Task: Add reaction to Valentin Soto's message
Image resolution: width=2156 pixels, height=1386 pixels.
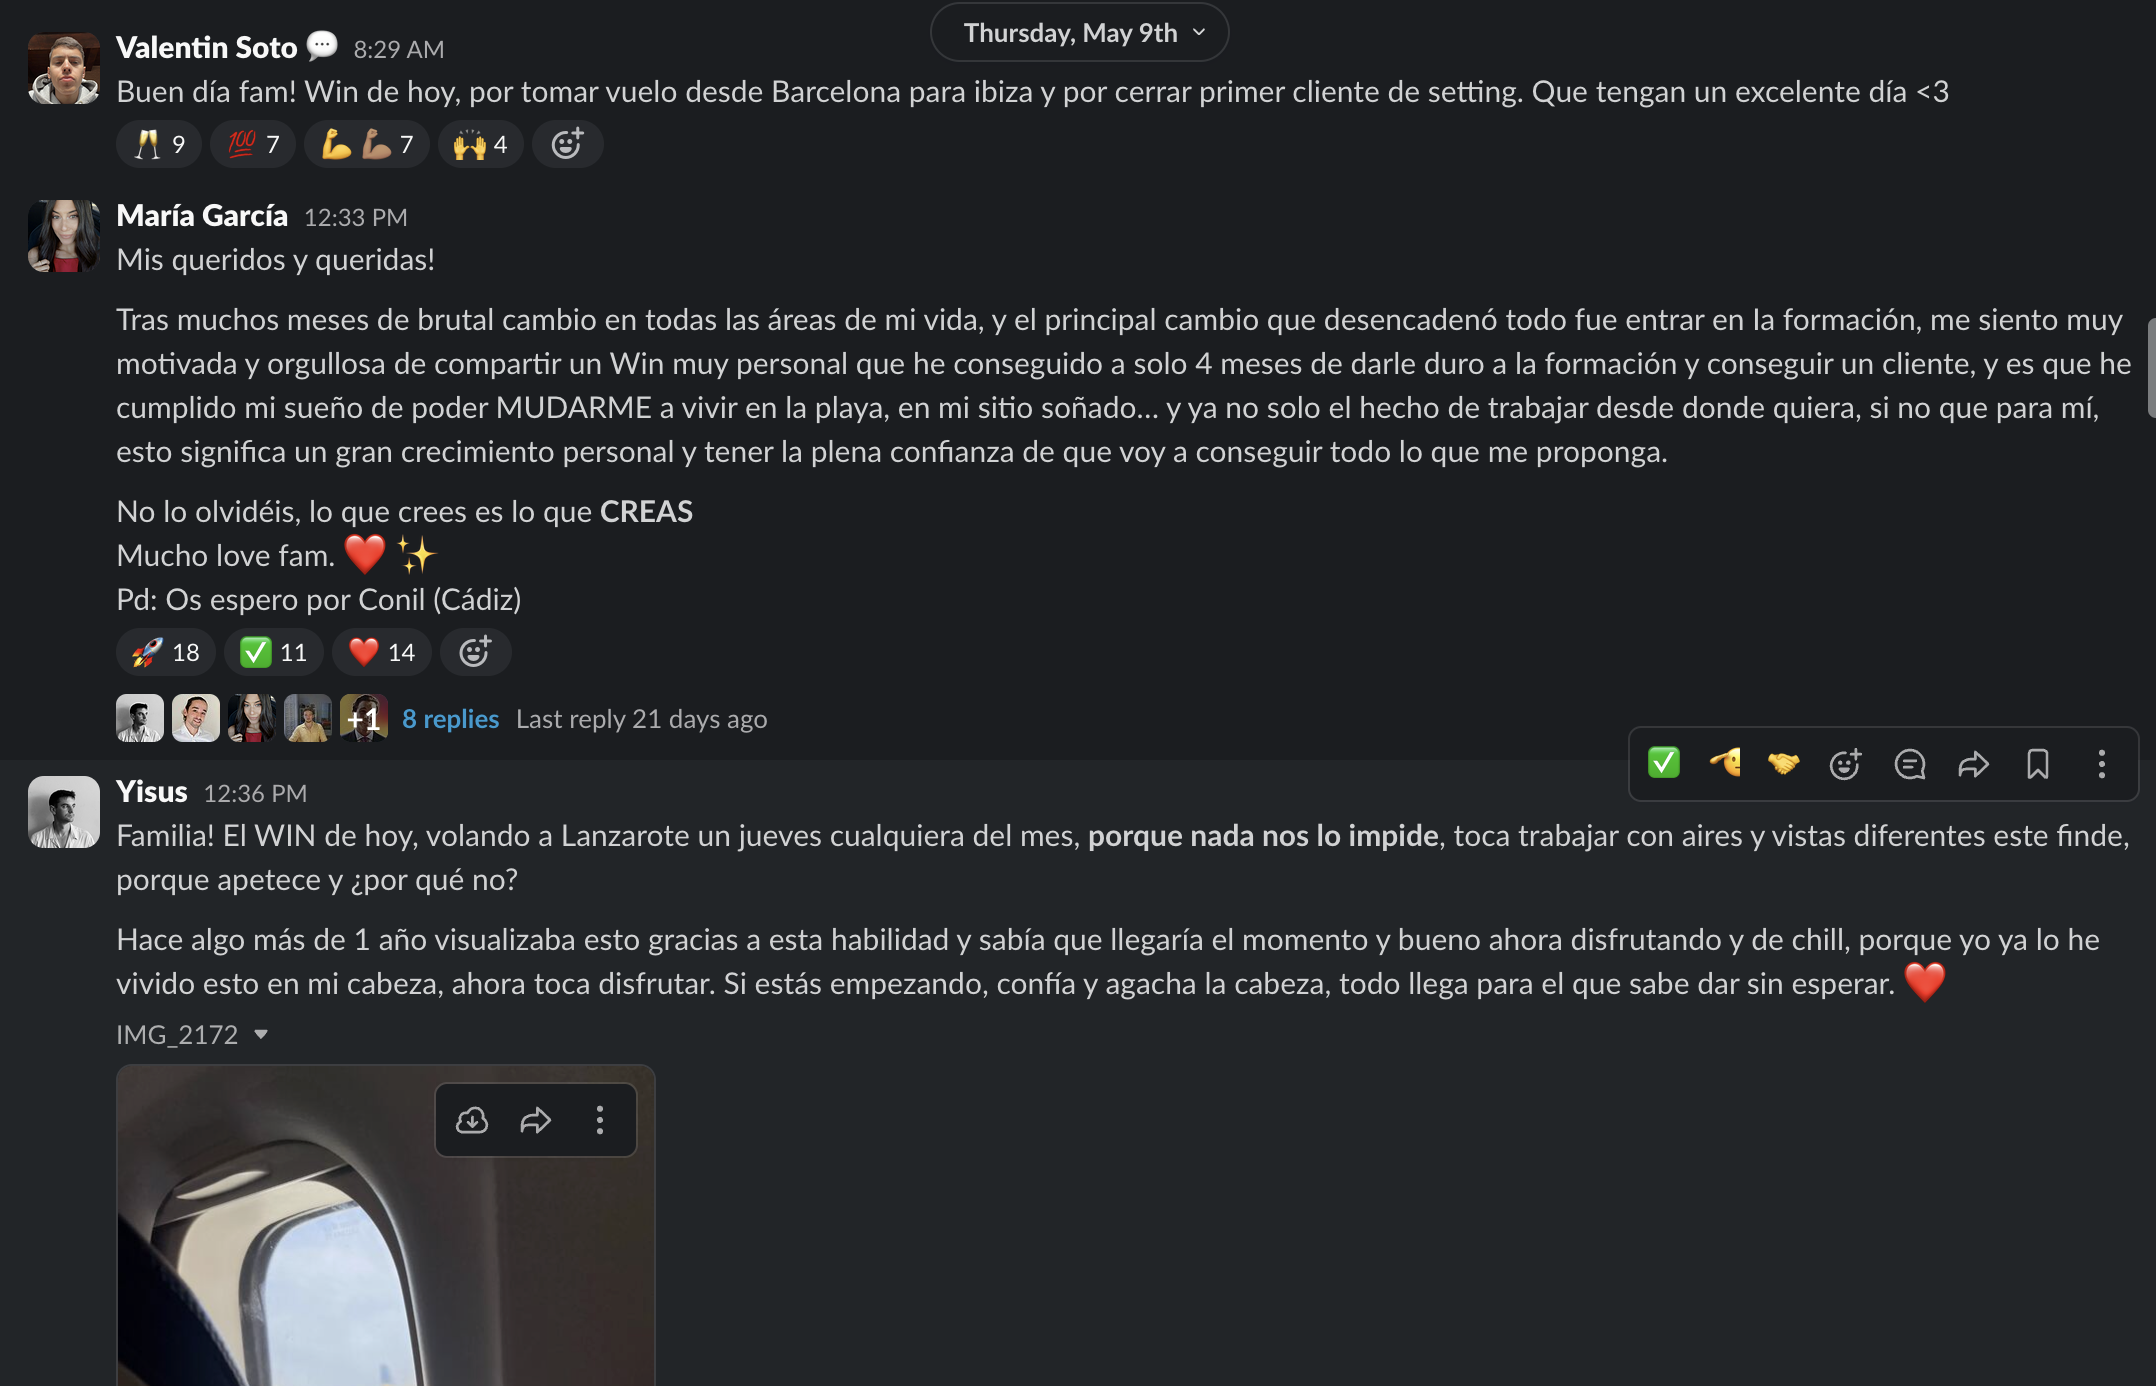Action: pos(567,144)
